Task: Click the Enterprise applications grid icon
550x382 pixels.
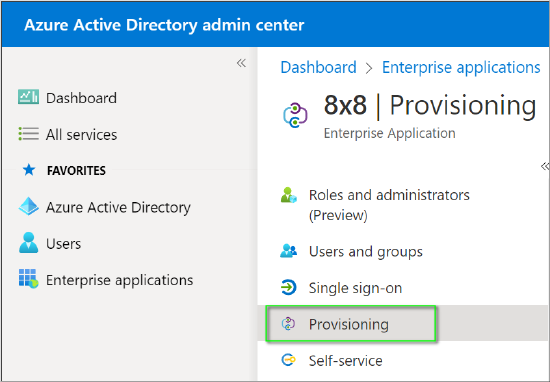Action: coord(28,279)
